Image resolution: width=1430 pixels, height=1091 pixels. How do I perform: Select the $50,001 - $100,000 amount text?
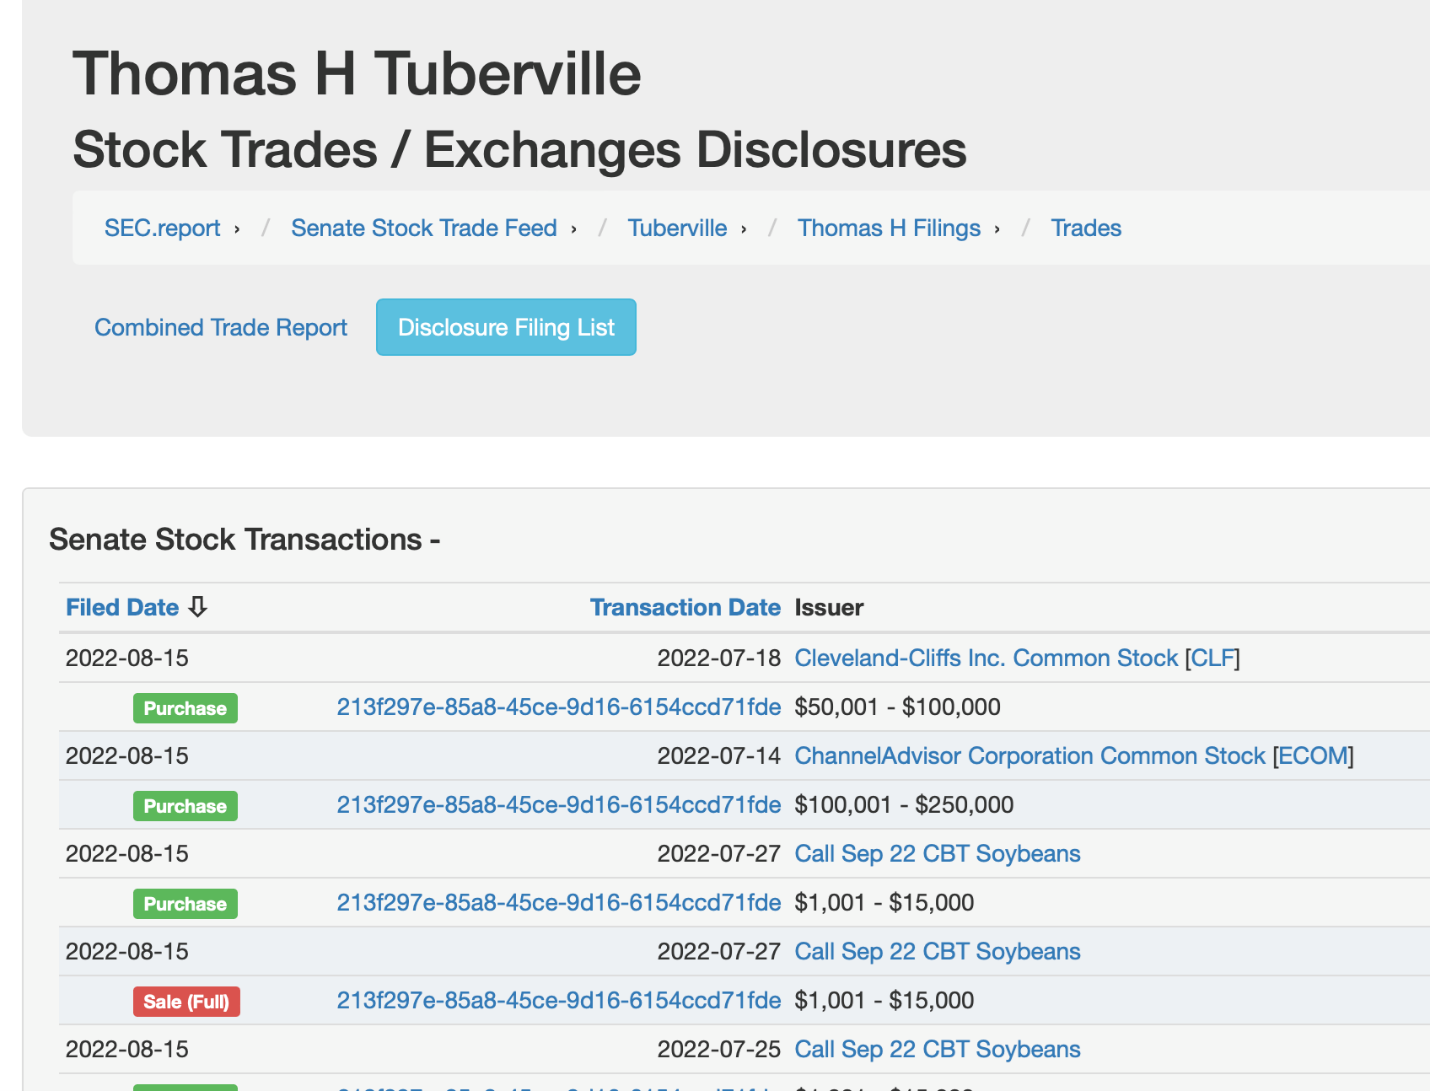(x=897, y=707)
